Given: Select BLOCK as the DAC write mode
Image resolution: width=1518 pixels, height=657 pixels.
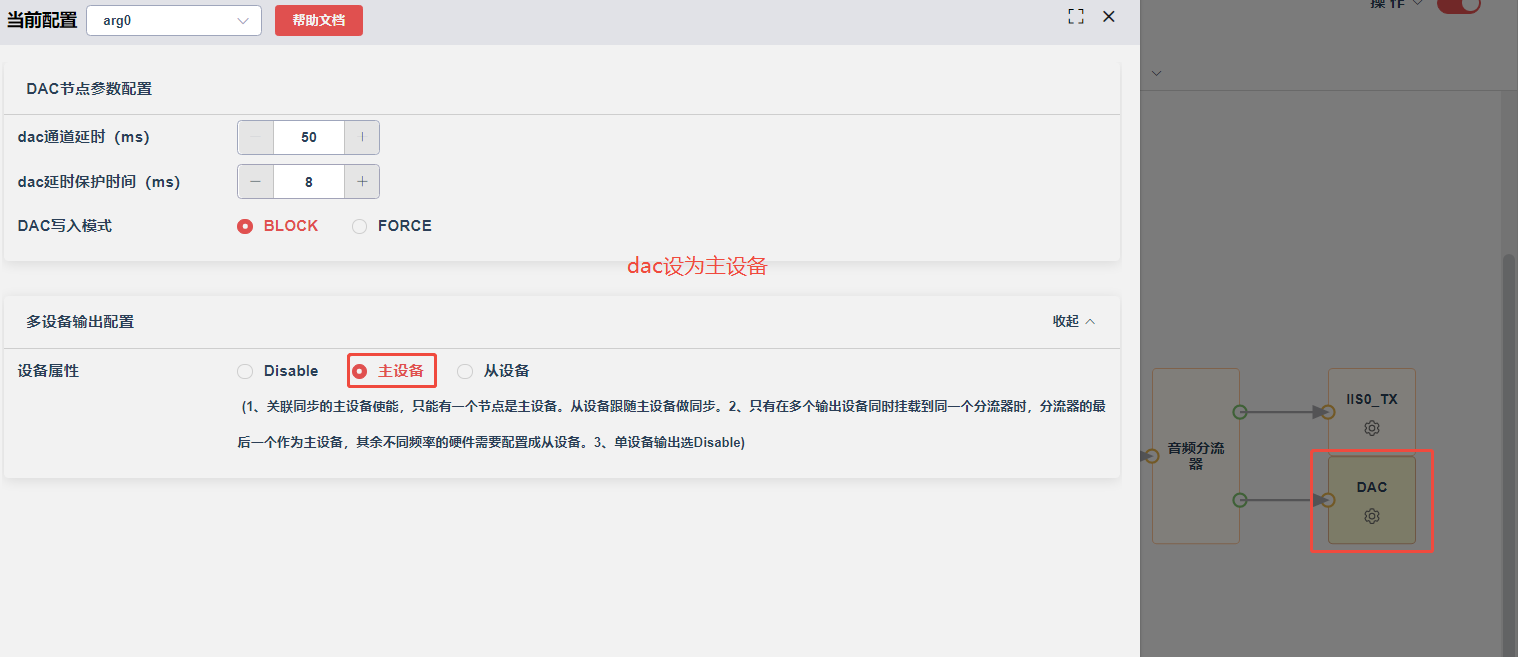Looking at the screenshot, I should (278, 226).
